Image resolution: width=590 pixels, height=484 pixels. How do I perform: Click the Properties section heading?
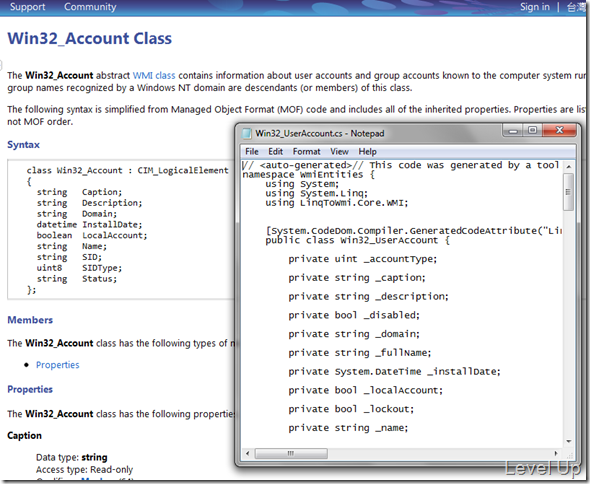click(x=30, y=389)
